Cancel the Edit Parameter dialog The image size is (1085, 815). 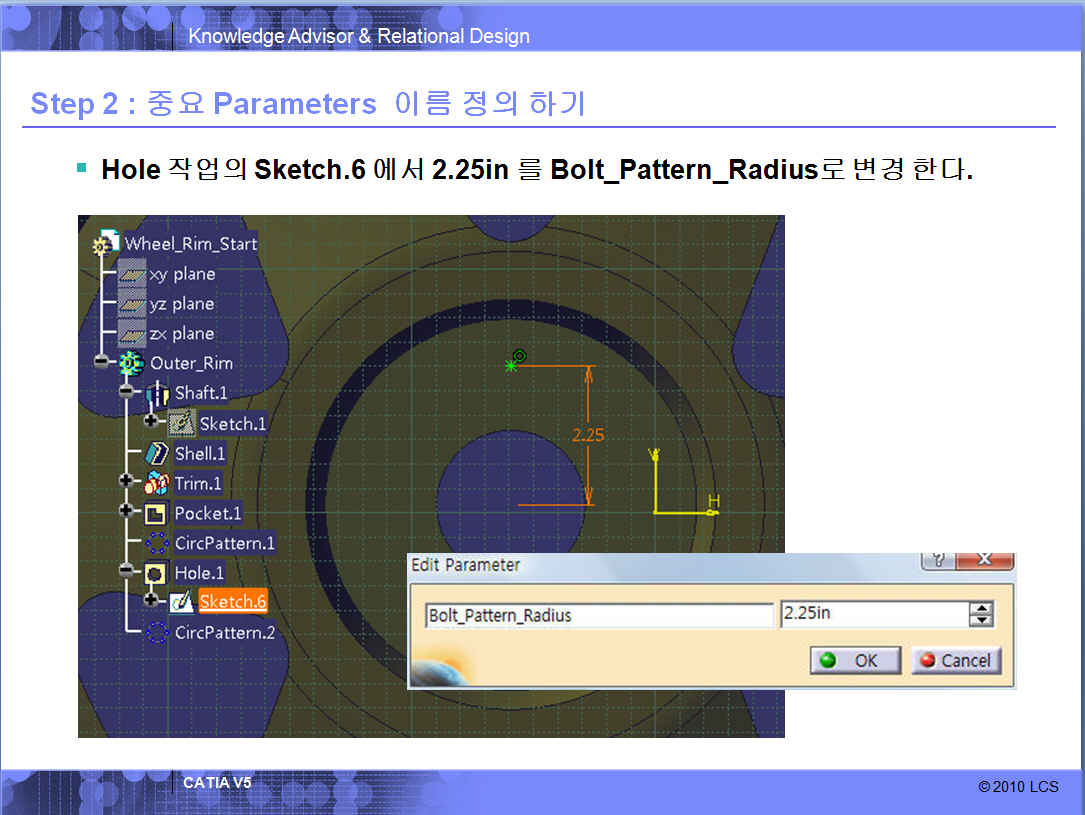point(955,661)
